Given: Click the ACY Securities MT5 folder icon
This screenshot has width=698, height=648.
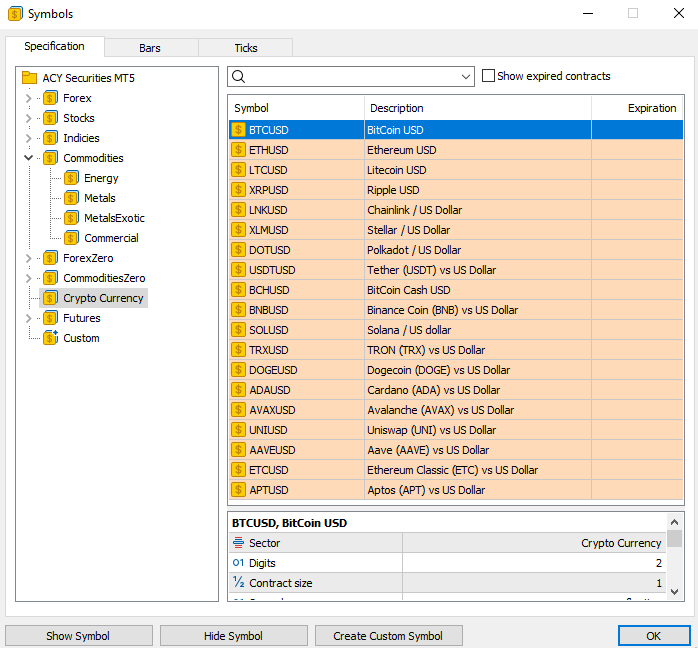Looking at the screenshot, I should (29, 78).
